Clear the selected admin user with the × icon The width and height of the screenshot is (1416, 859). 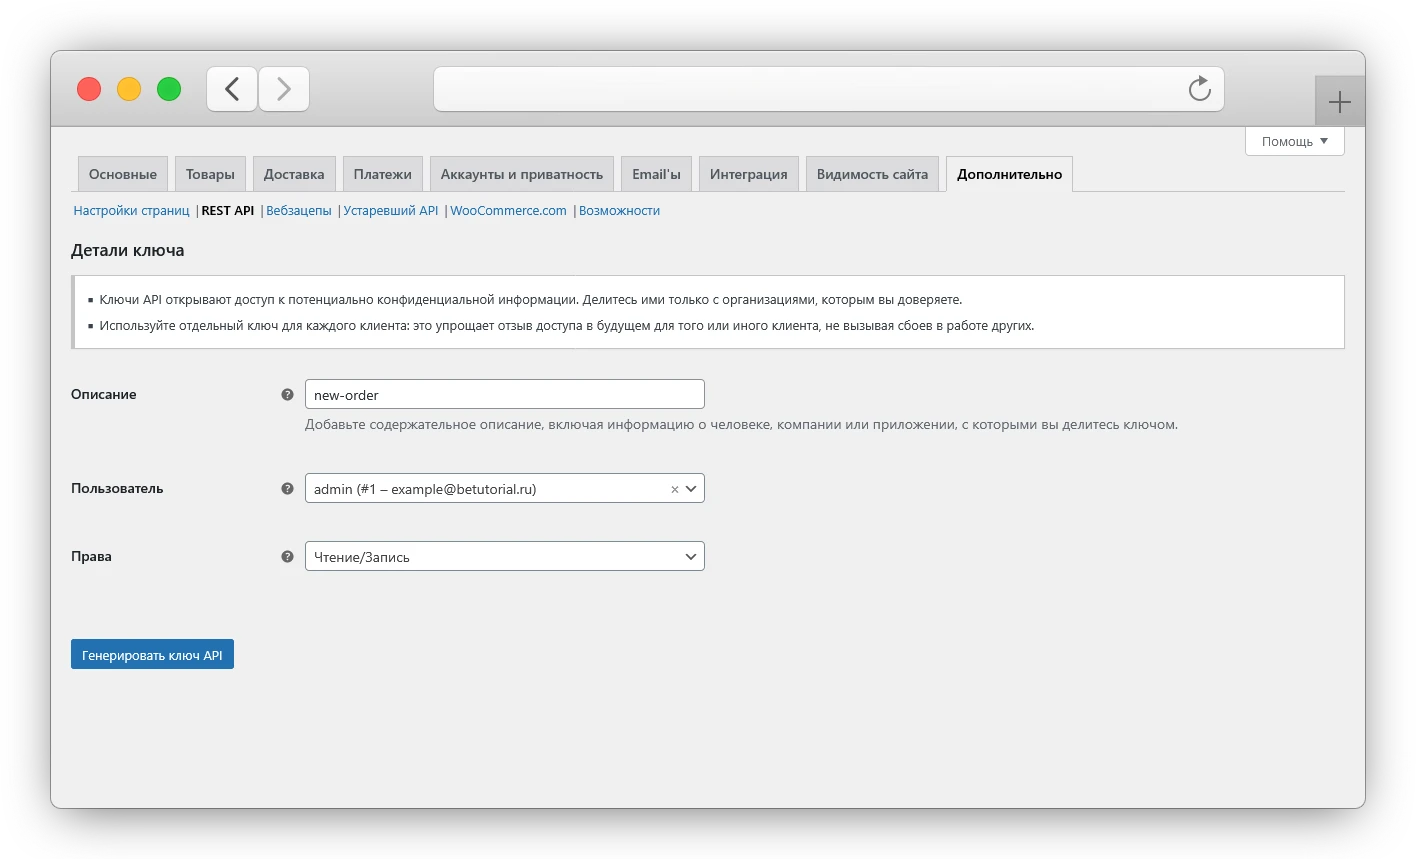[x=675, y=488]
